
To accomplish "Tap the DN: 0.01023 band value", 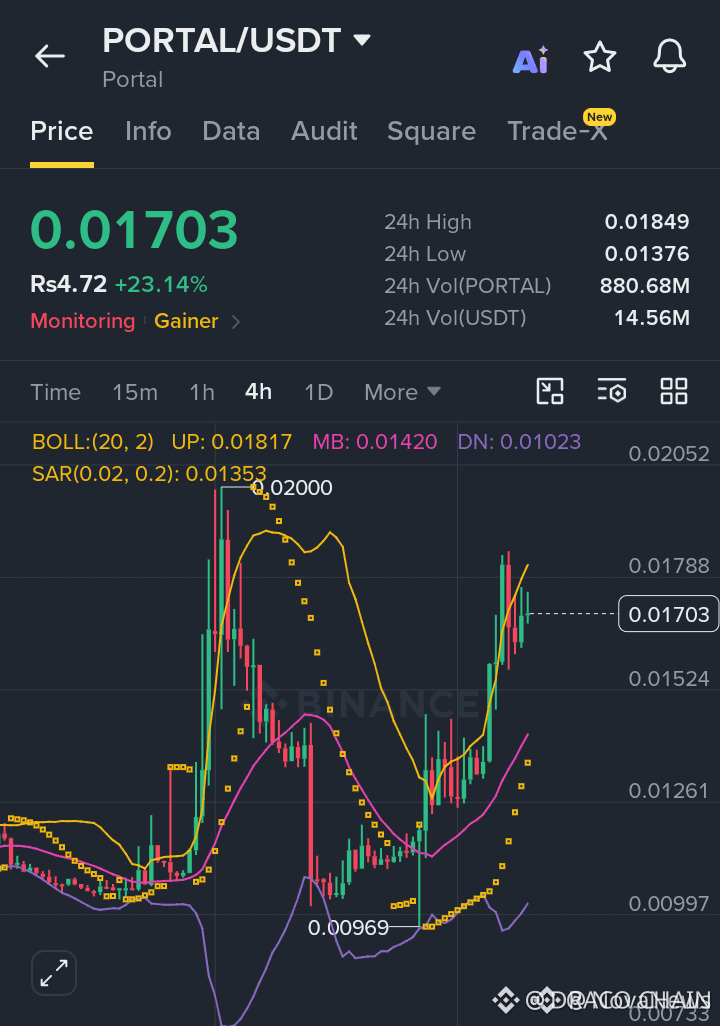I will point(519,442).
